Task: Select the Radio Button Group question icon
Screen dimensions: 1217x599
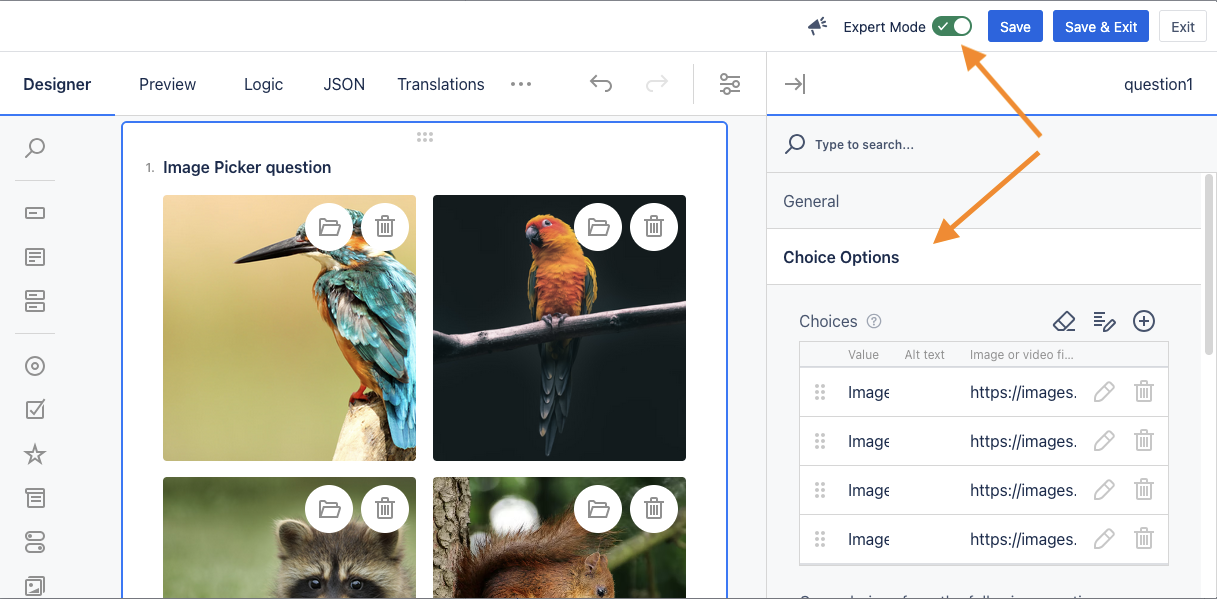Action: [x=34, y=366]
